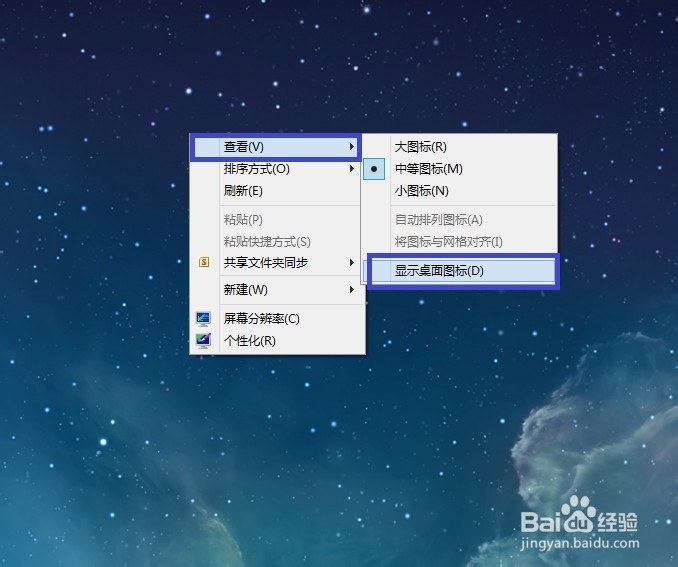This screenshot has width=678, height=567.
Task: Click the disabled 粘贴快捷方式(S) entry
Action: [x=275, y=241]
